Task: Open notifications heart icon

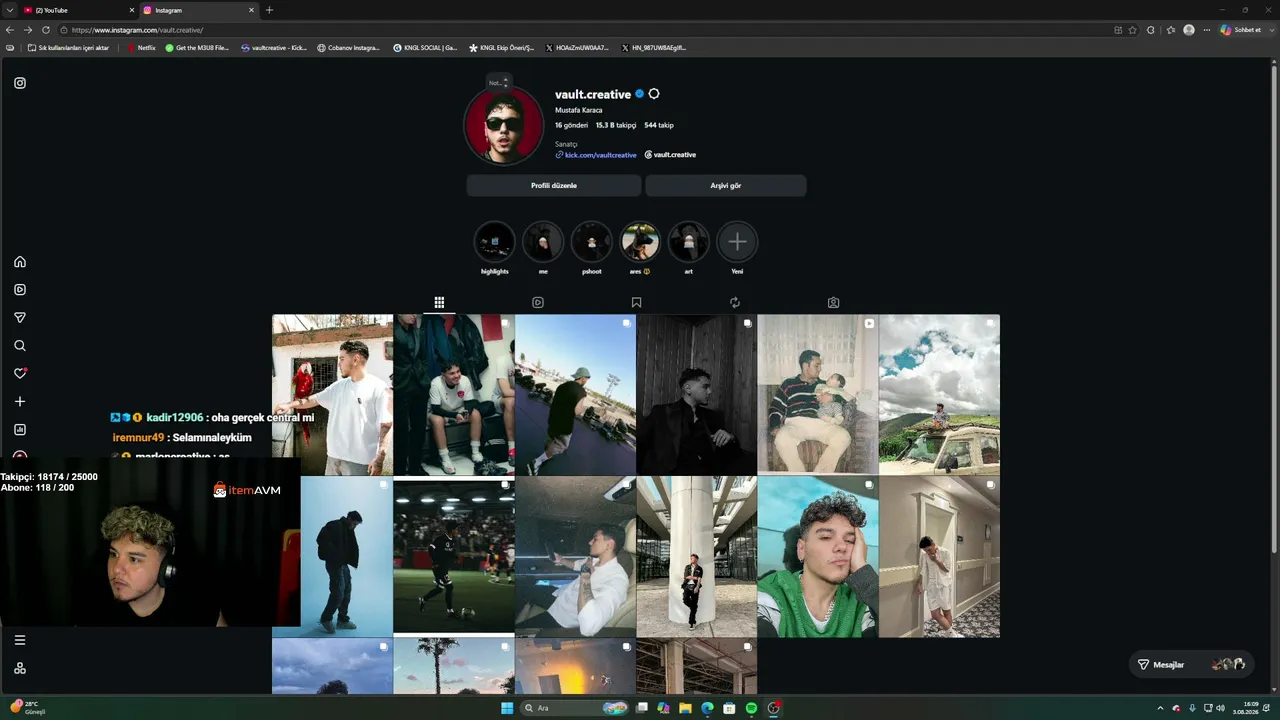Action: click(20, 373)
